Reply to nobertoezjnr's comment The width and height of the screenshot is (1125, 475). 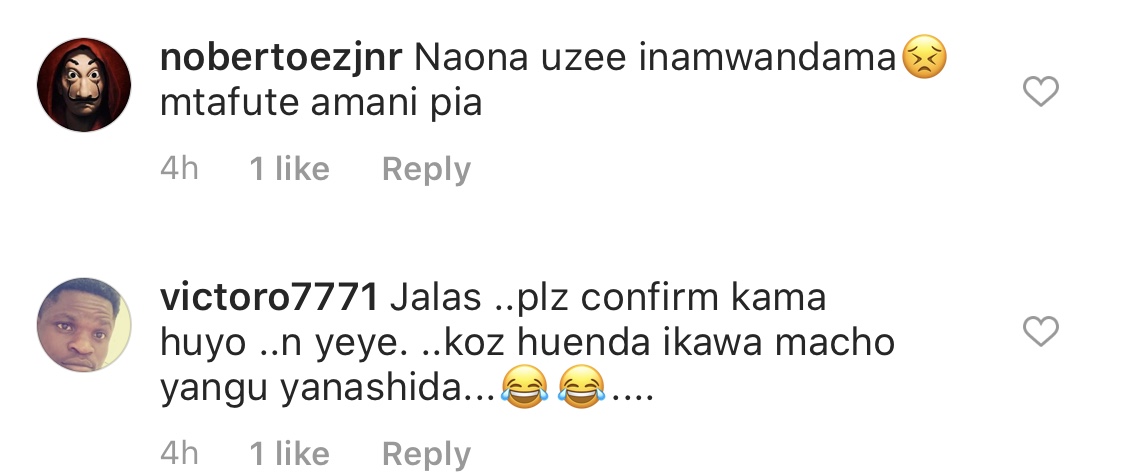[426, 170]
